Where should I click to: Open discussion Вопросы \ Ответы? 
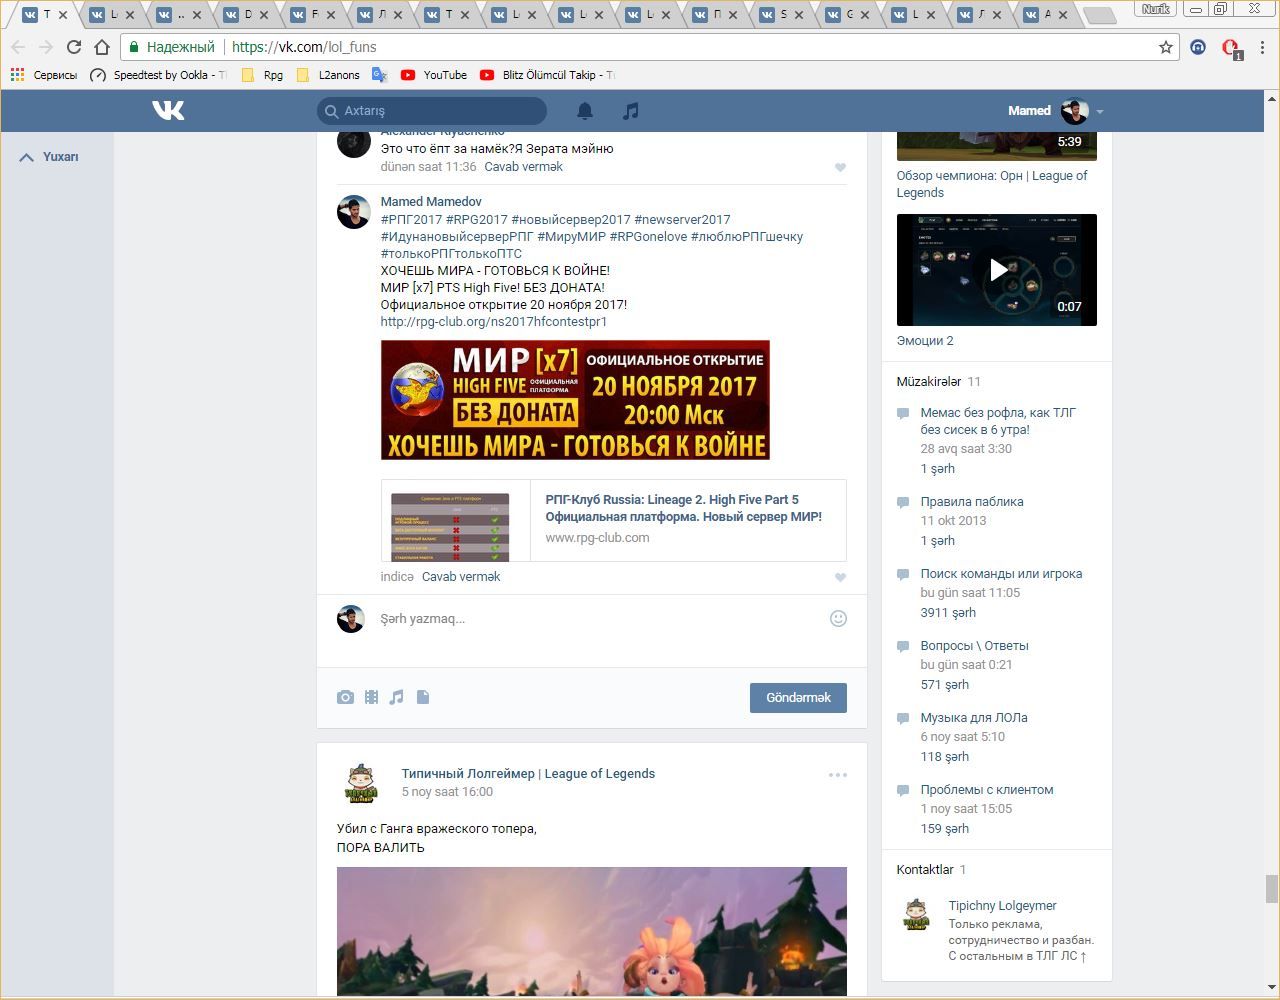pos(974,646)
